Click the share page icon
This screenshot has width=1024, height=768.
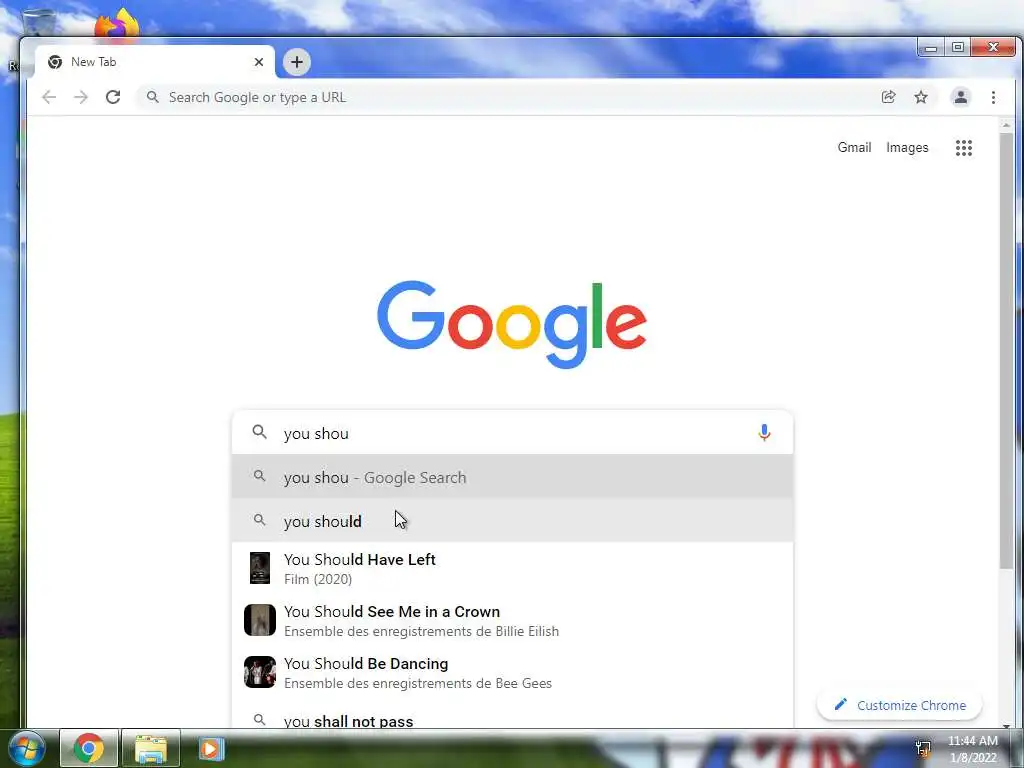point(888,97)
